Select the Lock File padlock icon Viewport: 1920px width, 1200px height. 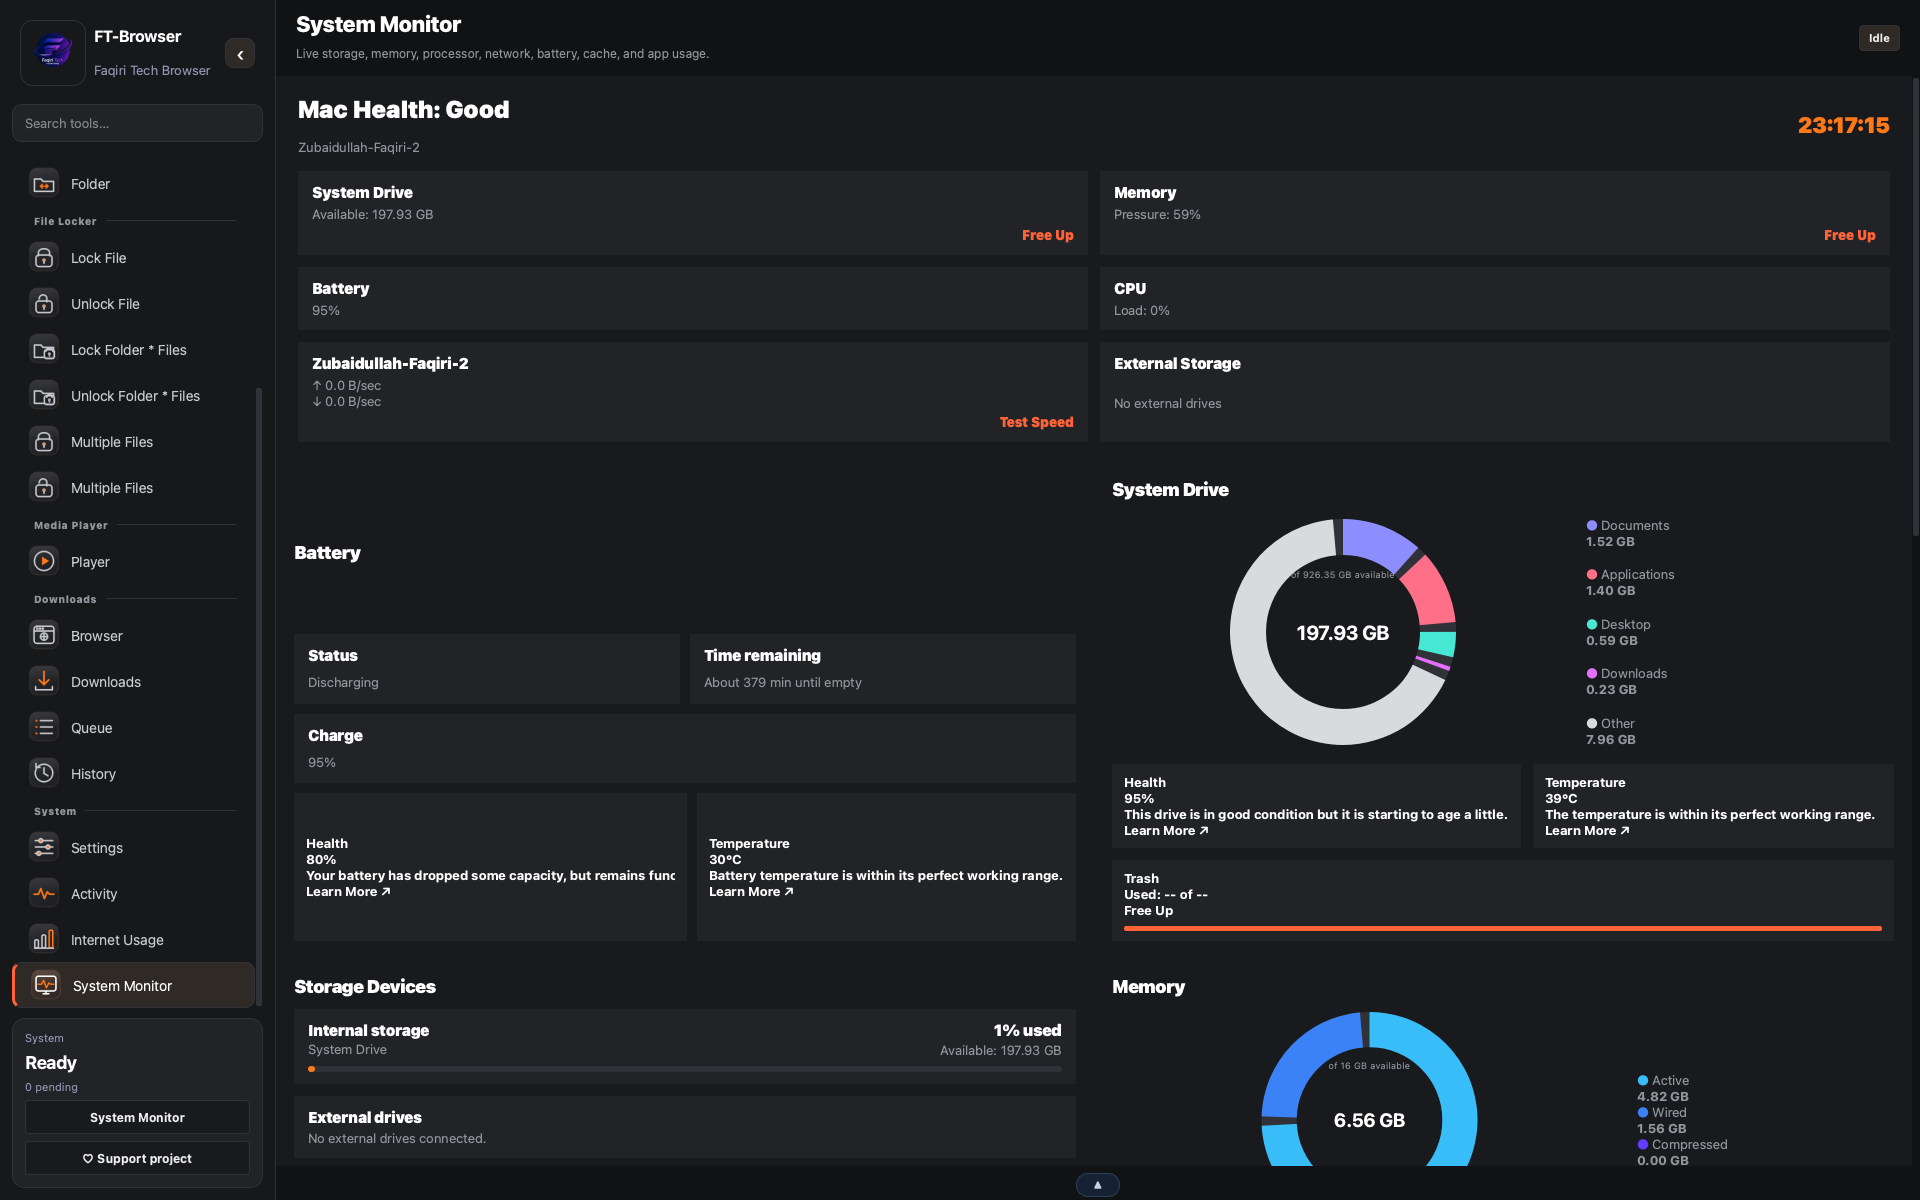pos(44,258)
